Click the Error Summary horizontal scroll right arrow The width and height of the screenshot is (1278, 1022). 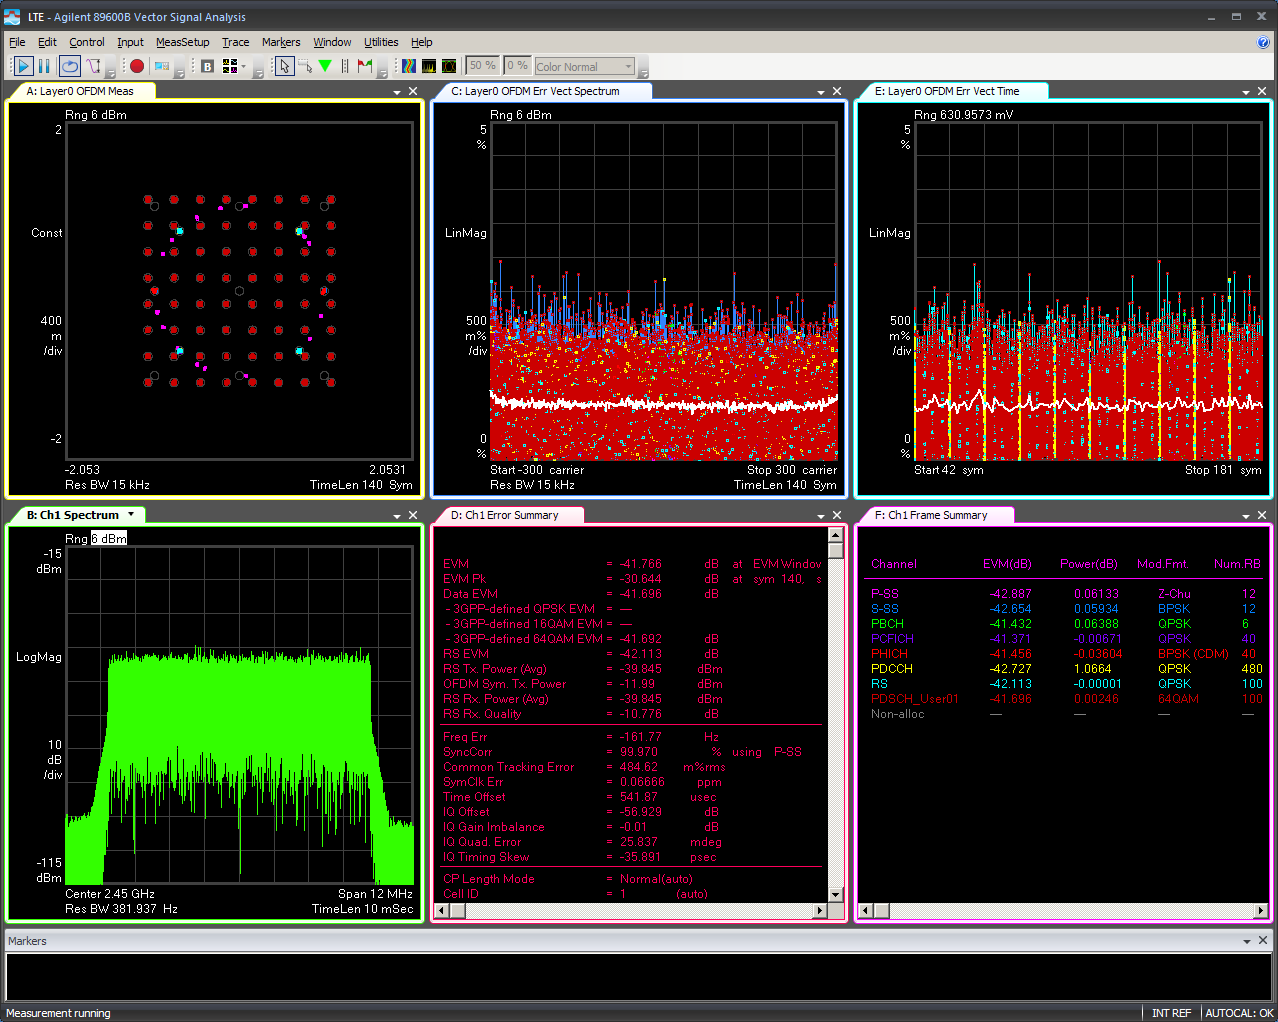821,910
